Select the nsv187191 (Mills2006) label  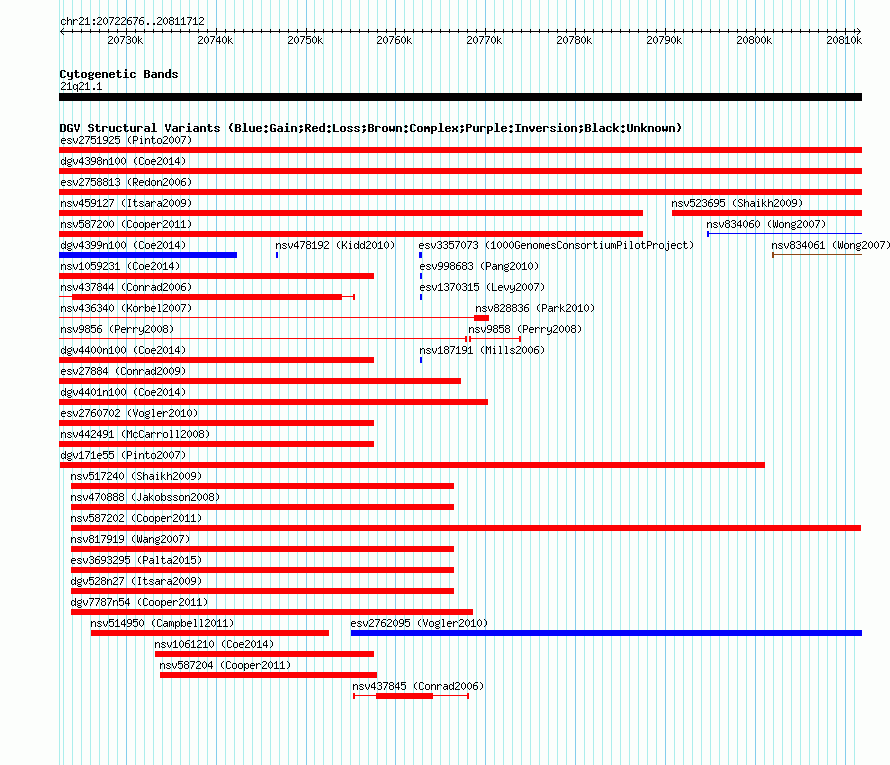click(x=482, y=350)
